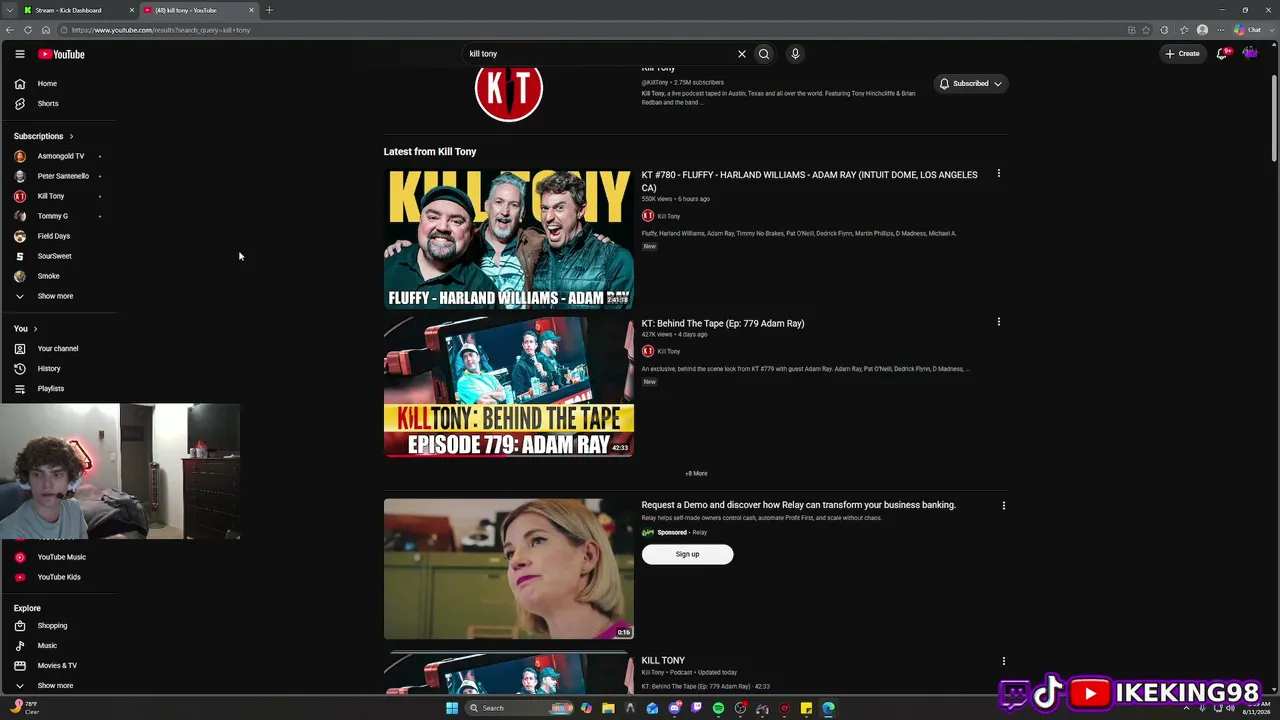
Task: Open the Windows Start menu
Action: pos(452,708)
